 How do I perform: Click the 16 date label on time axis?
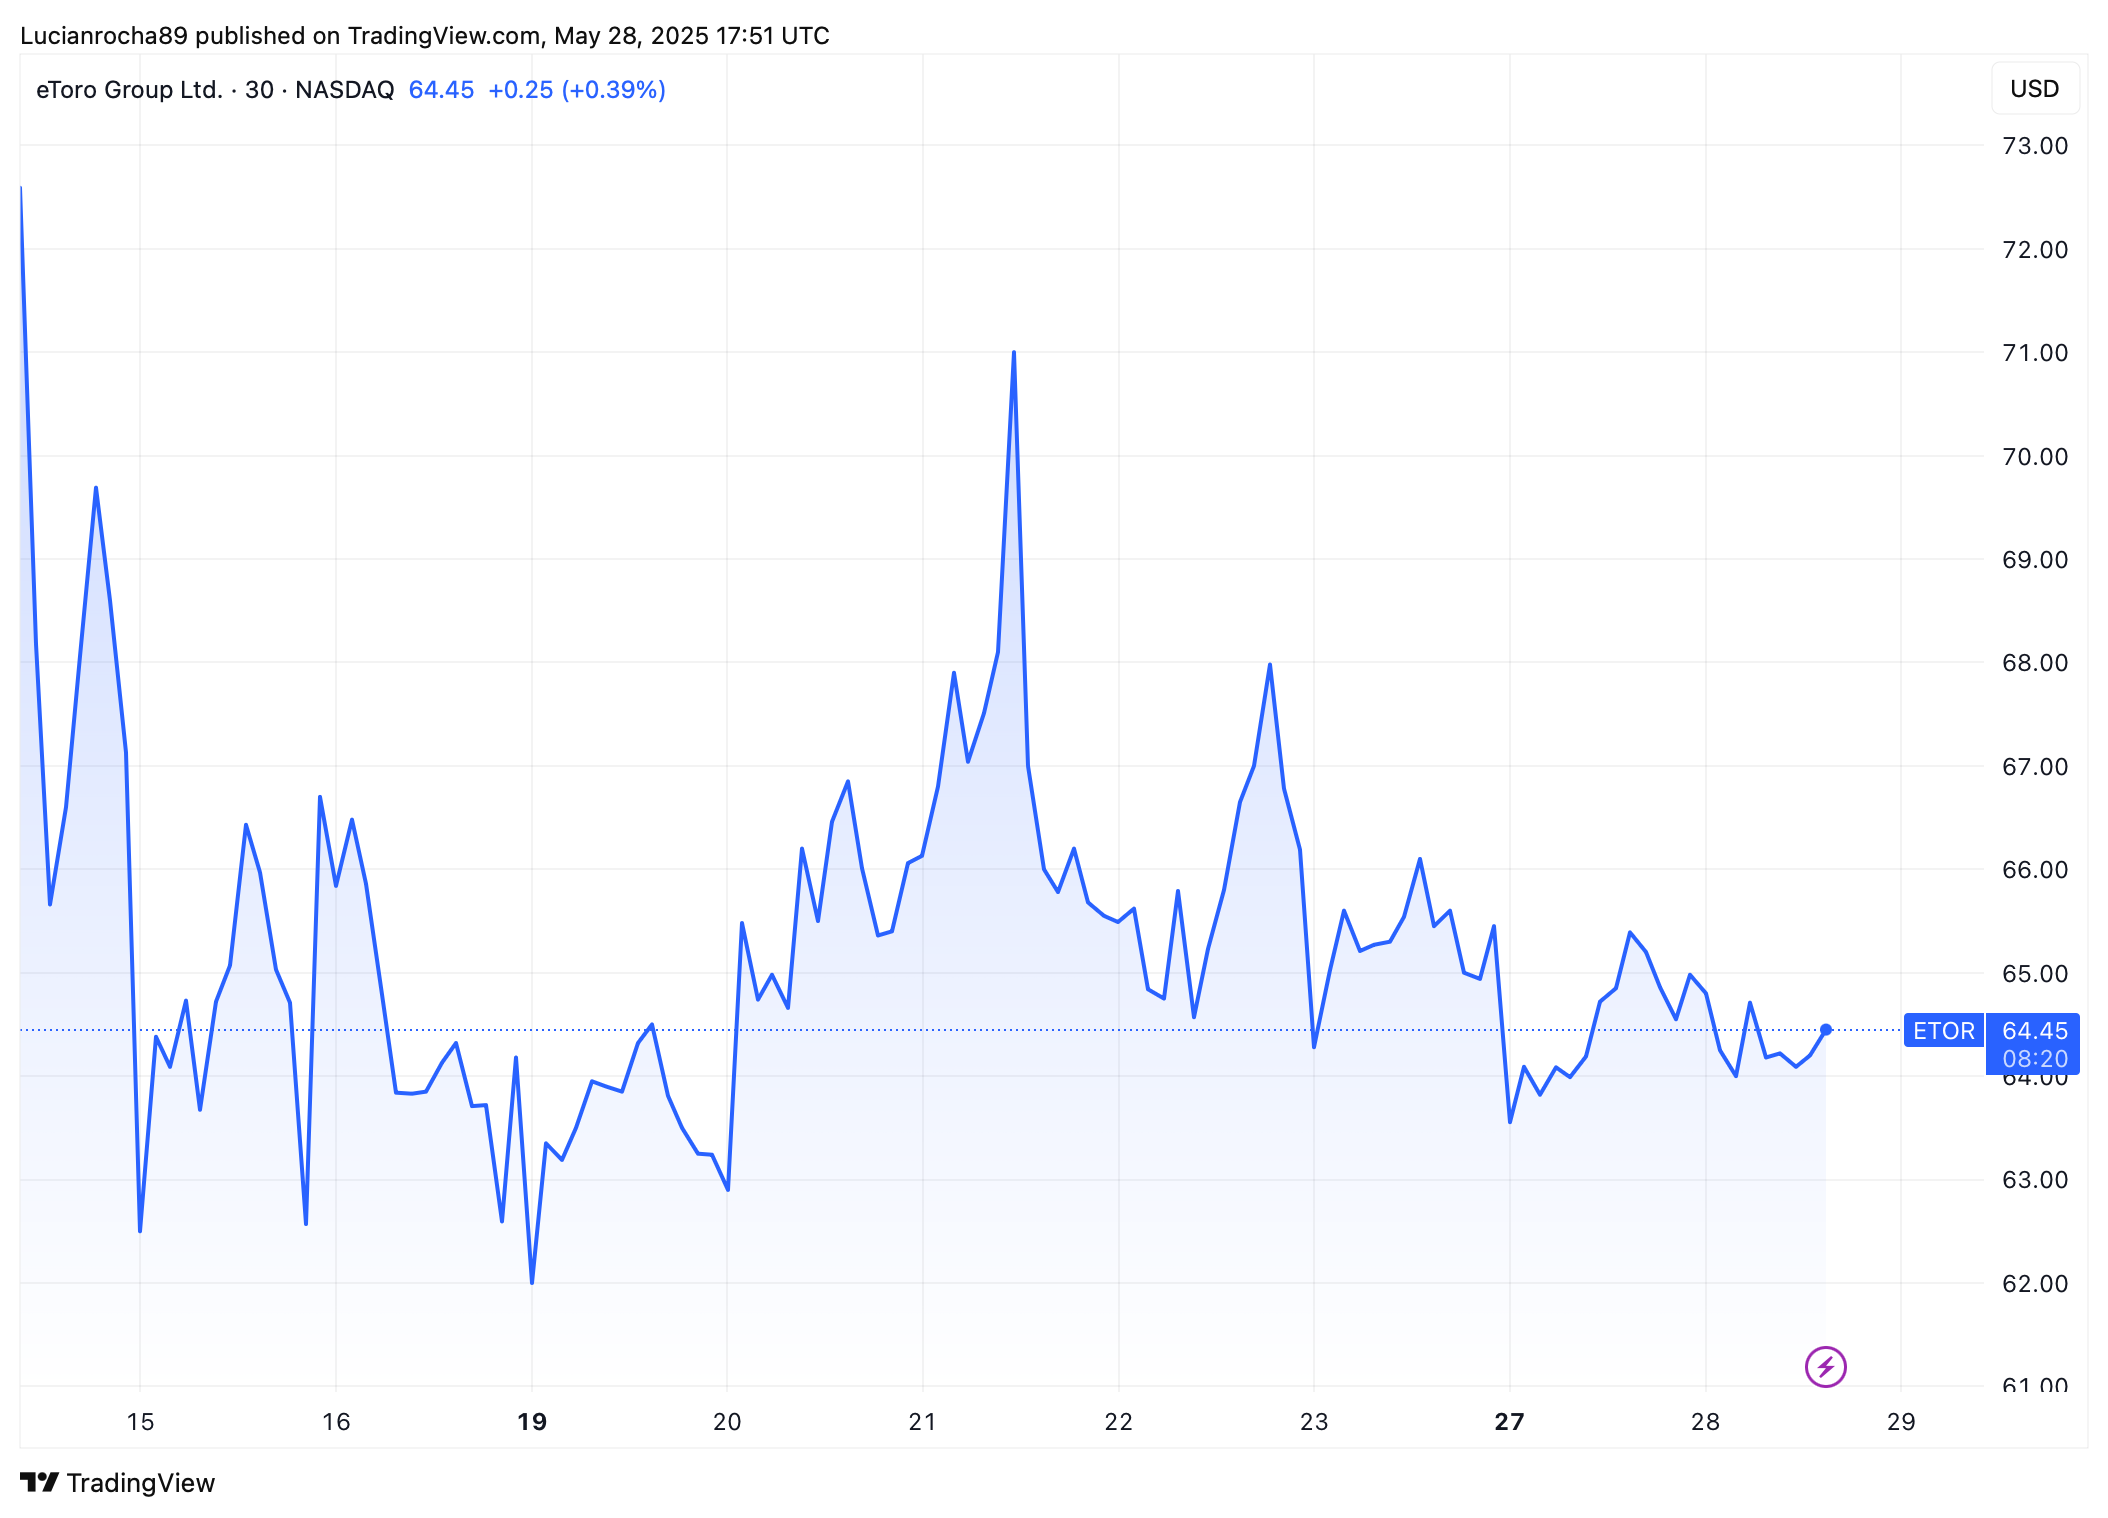point(336,1421)
